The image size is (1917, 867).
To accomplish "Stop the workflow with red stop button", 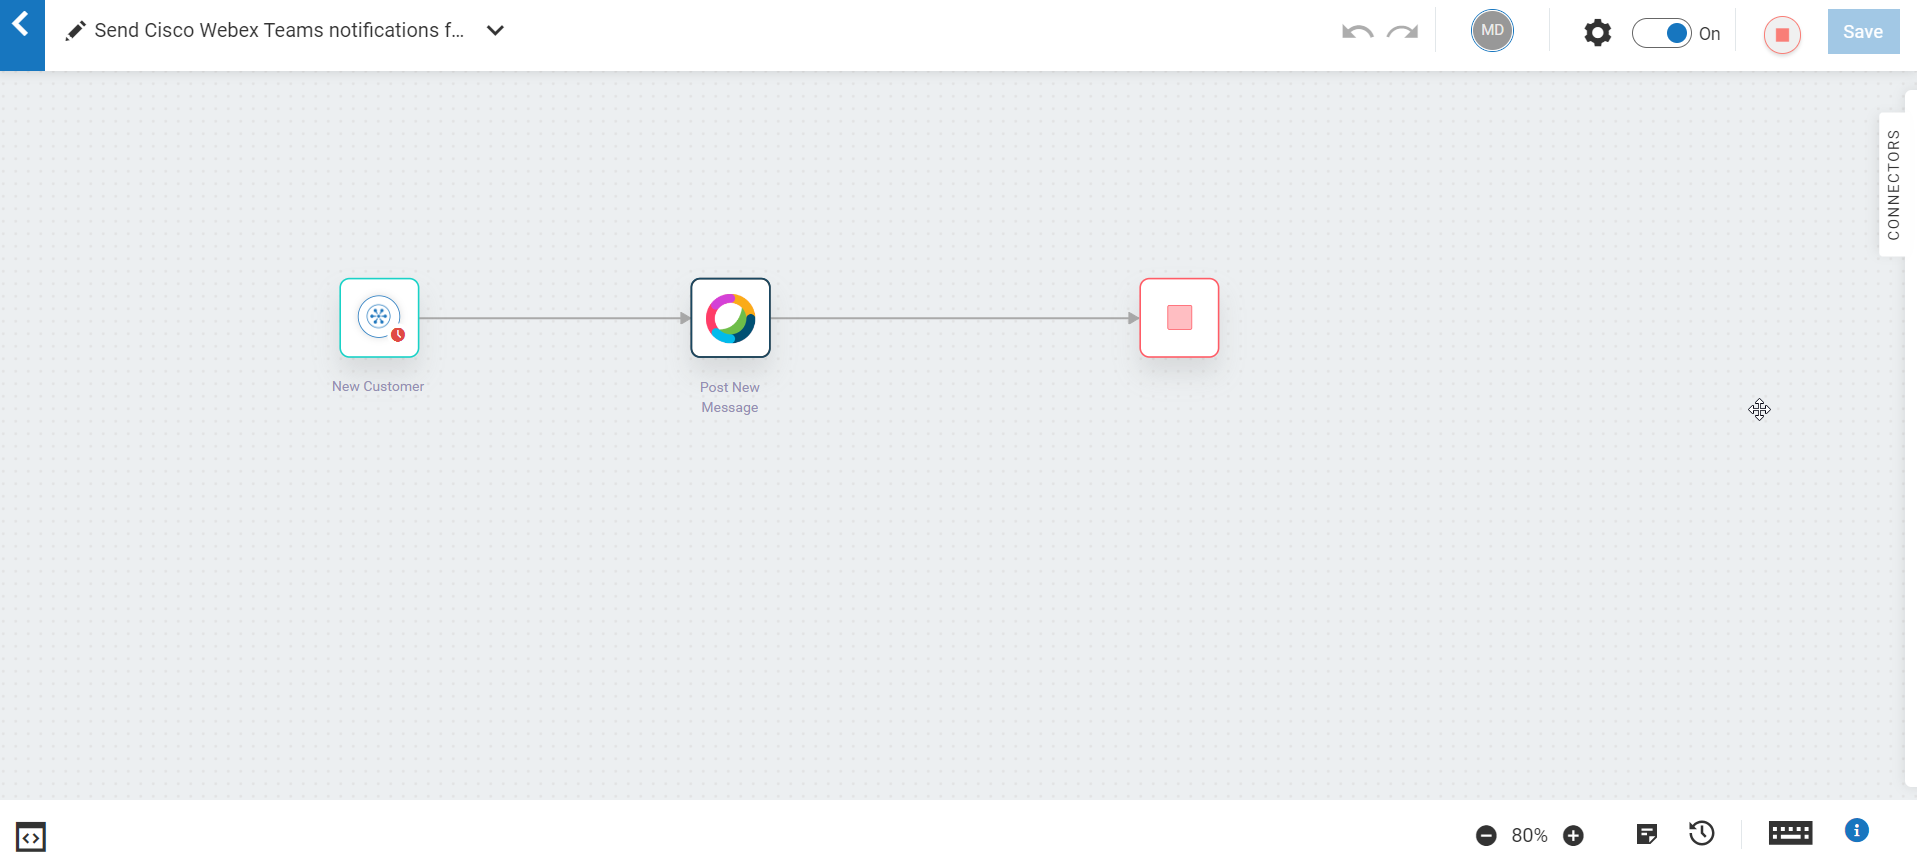I will tap(1782, 35).
